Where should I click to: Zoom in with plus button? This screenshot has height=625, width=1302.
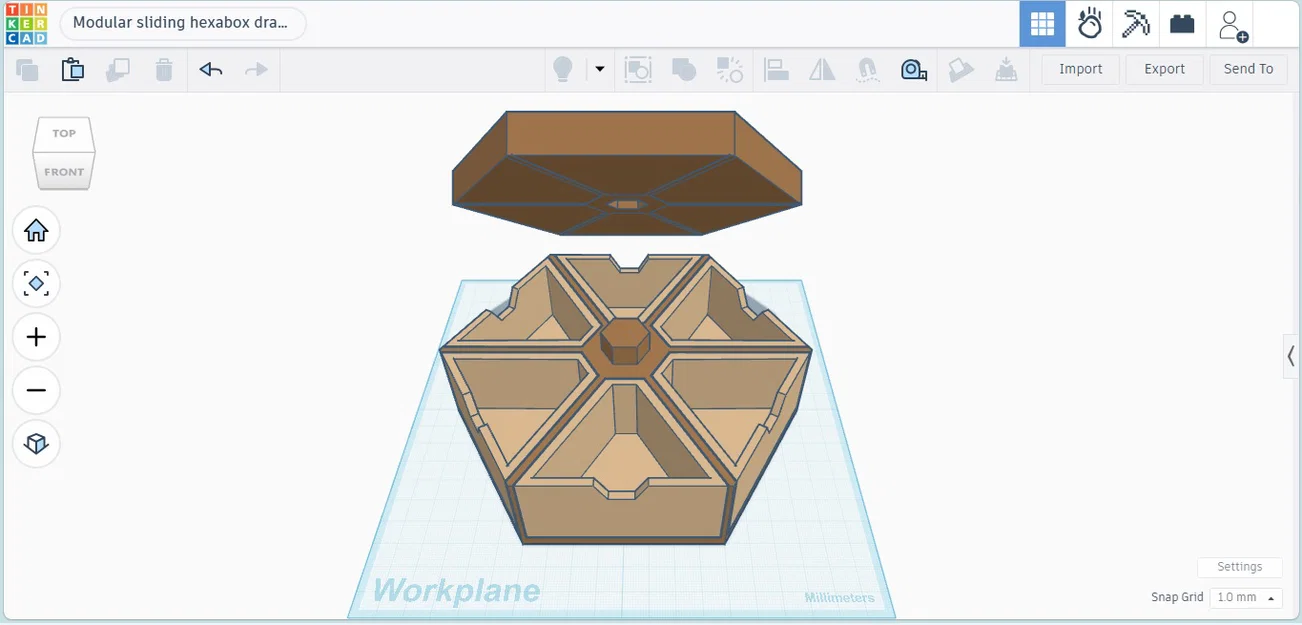[x=36, y=337]
